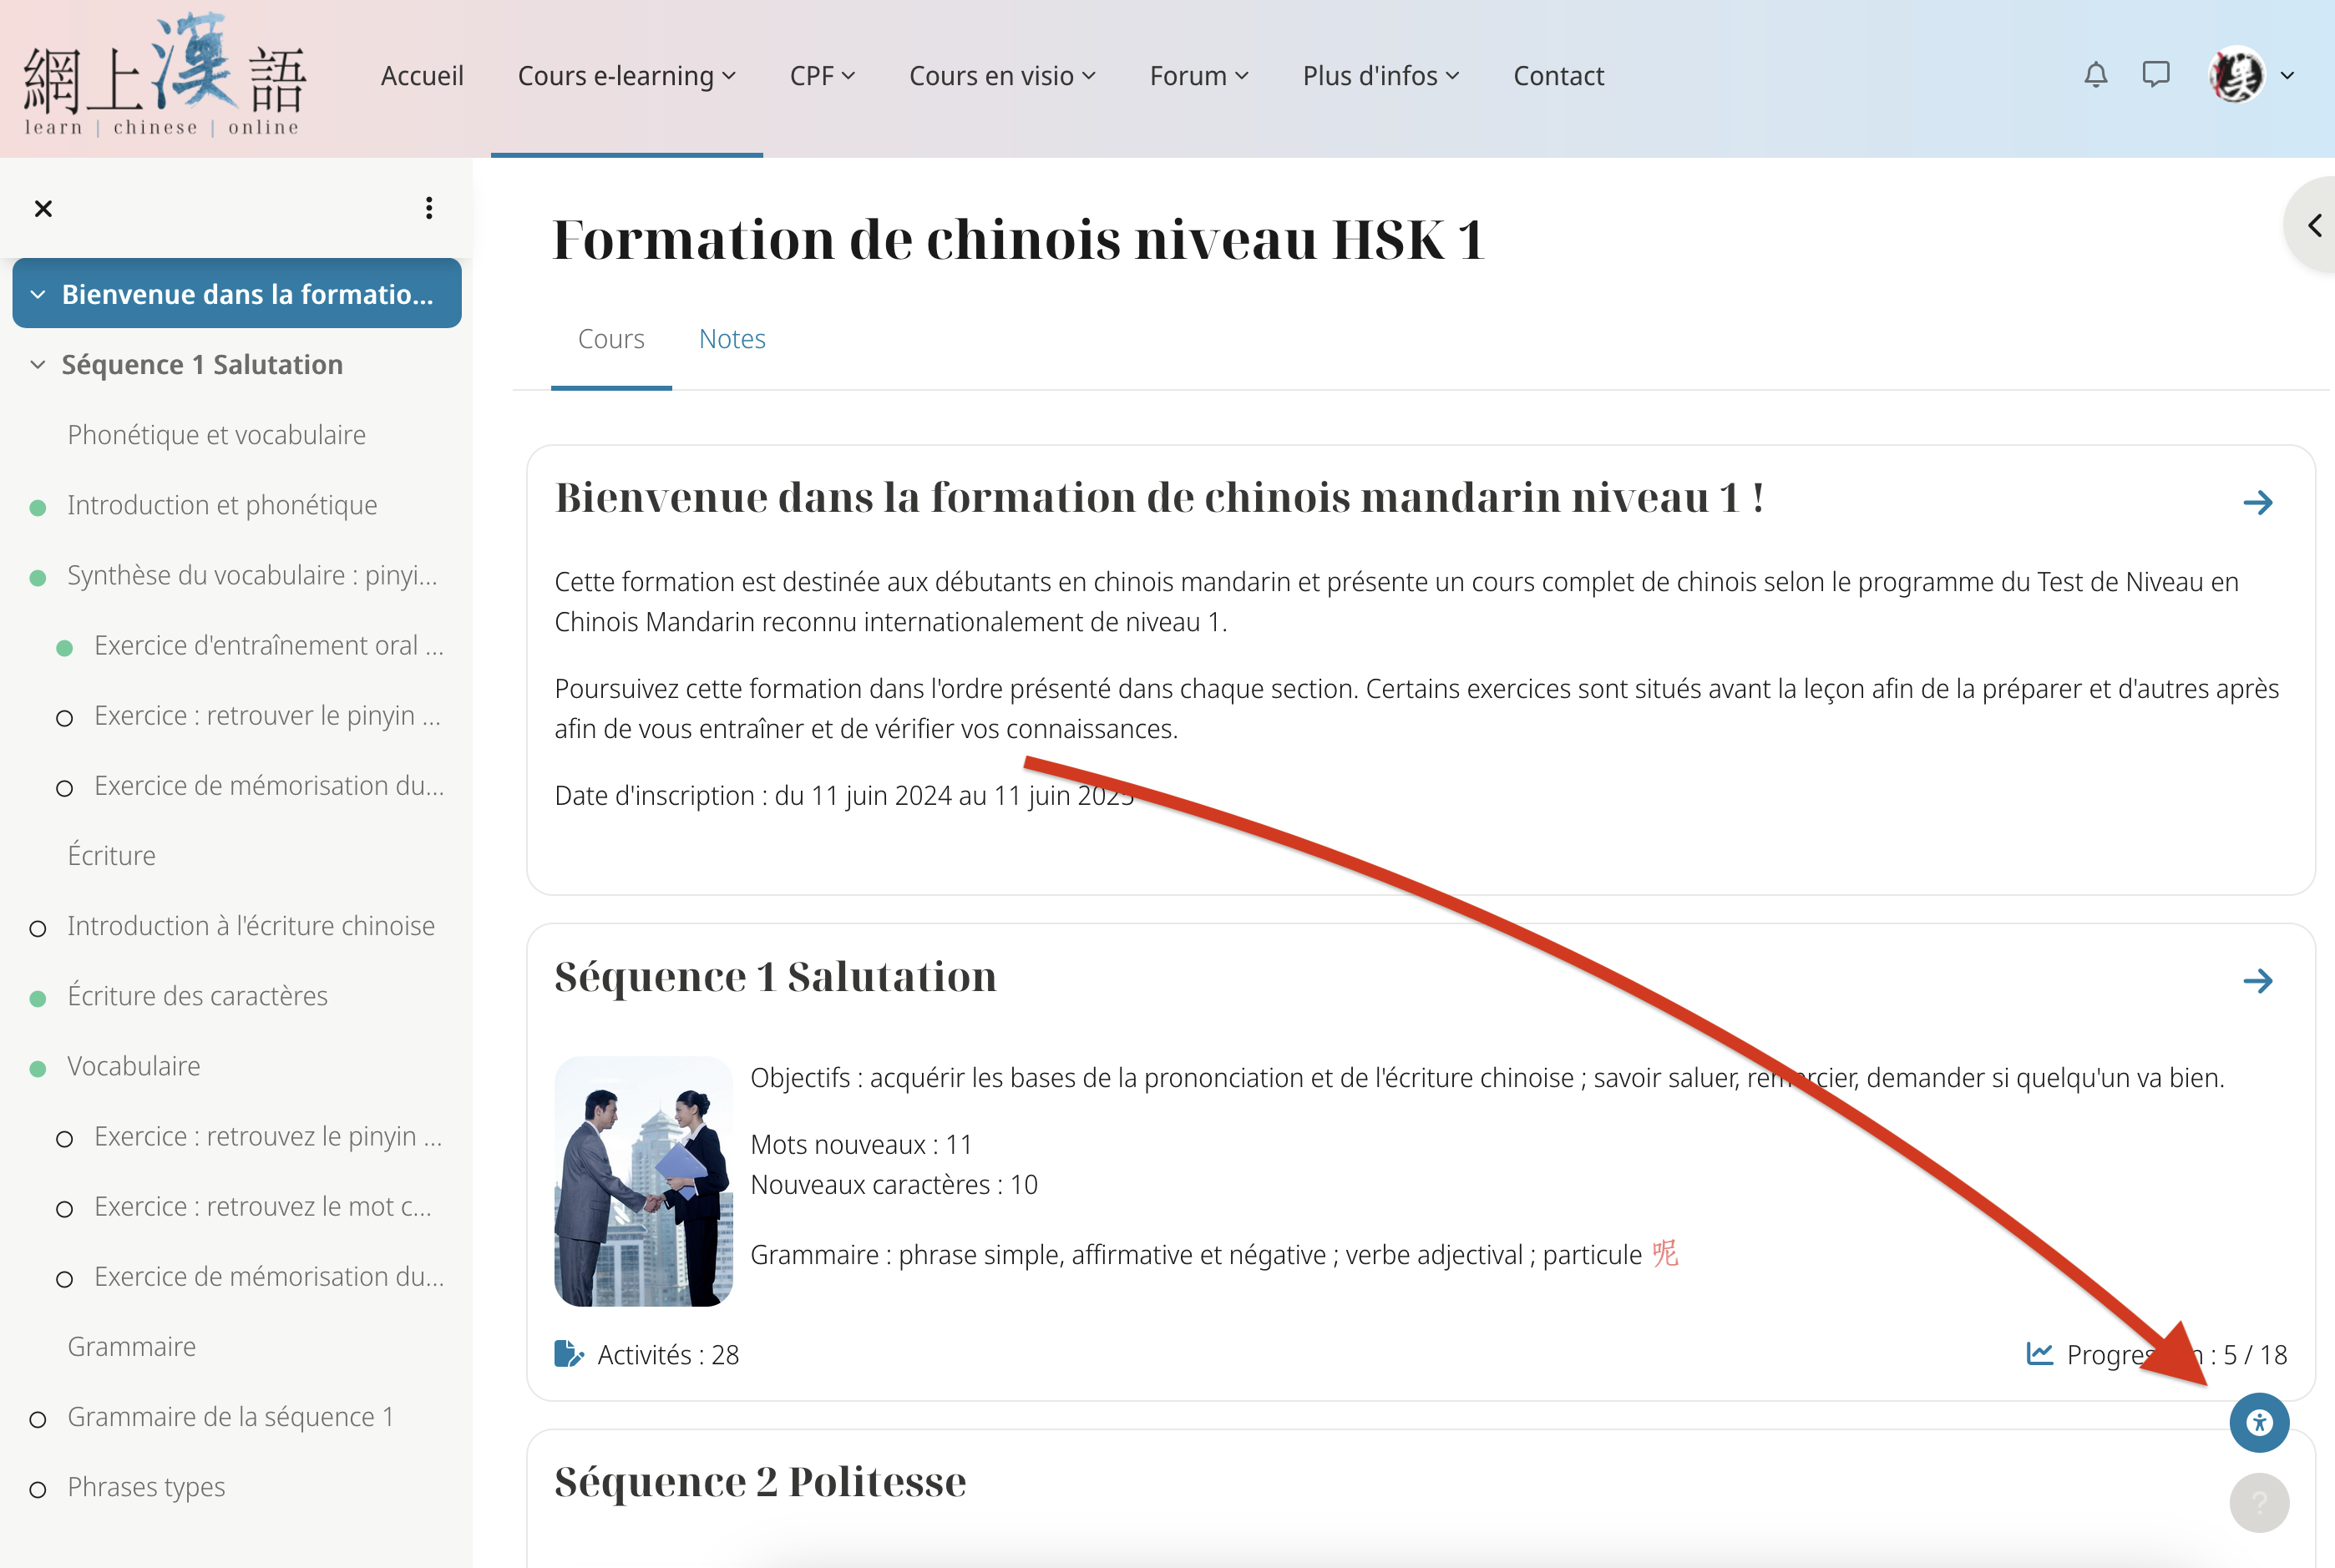Open Séquence 1 Salutation arrow link

click(2258, 977)
